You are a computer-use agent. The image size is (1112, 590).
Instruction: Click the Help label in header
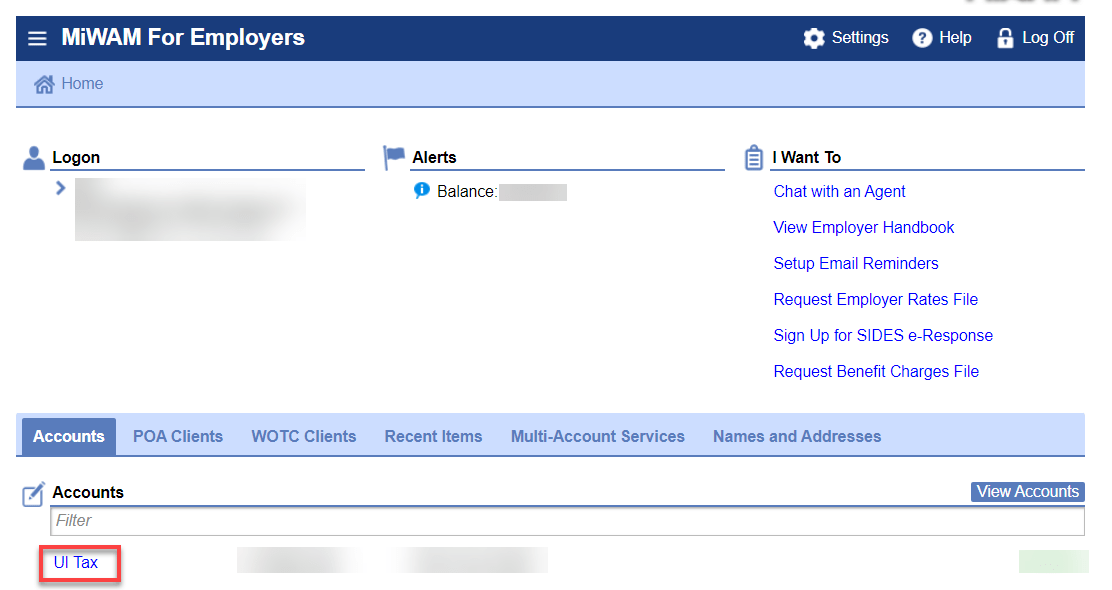point(955,38)
